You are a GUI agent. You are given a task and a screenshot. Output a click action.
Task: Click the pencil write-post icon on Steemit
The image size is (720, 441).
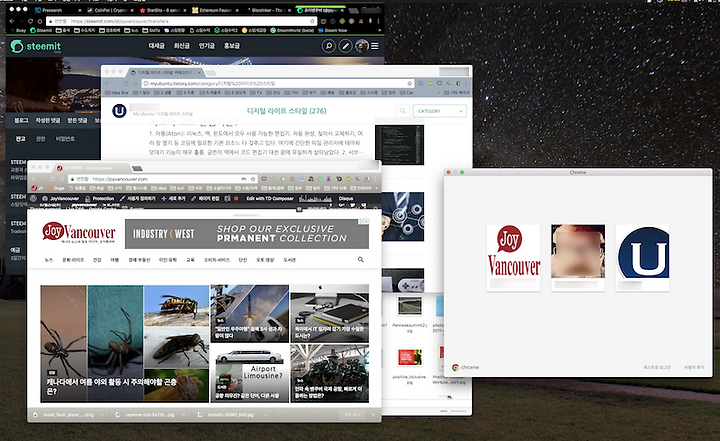pyautogui.click(x=345, y=46)
